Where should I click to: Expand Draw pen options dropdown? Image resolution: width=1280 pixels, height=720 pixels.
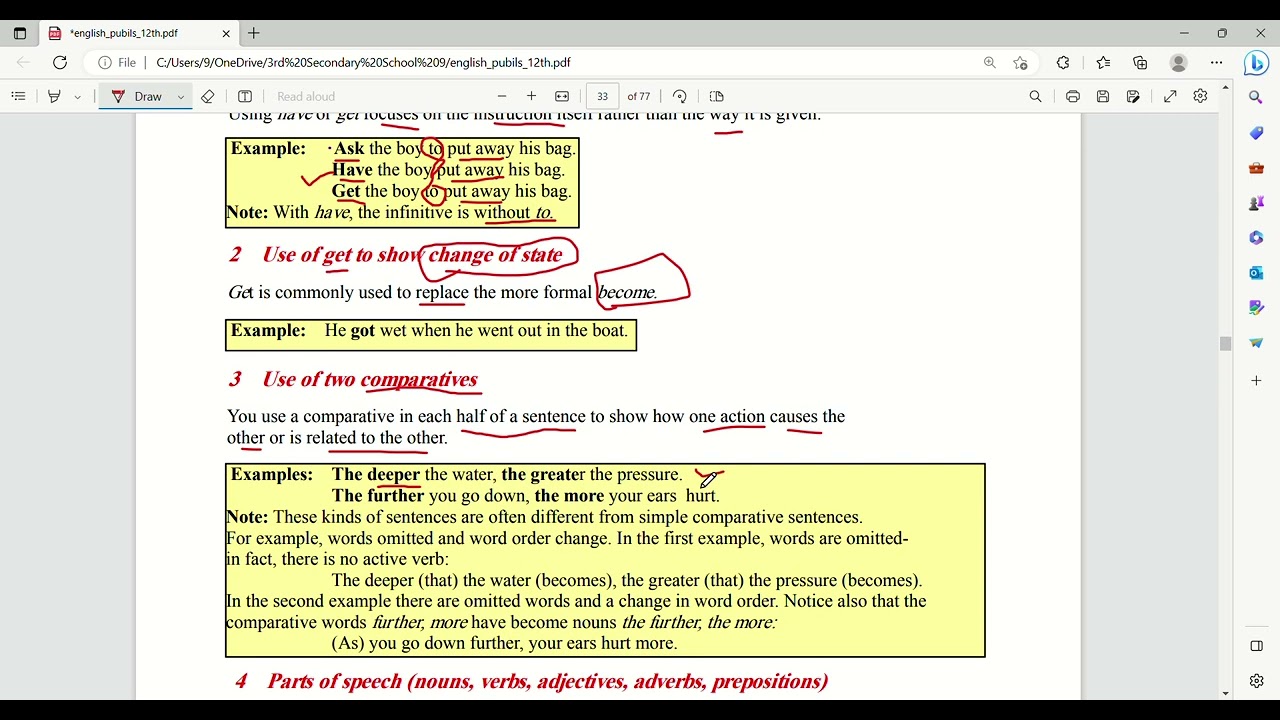pos(181,97)
